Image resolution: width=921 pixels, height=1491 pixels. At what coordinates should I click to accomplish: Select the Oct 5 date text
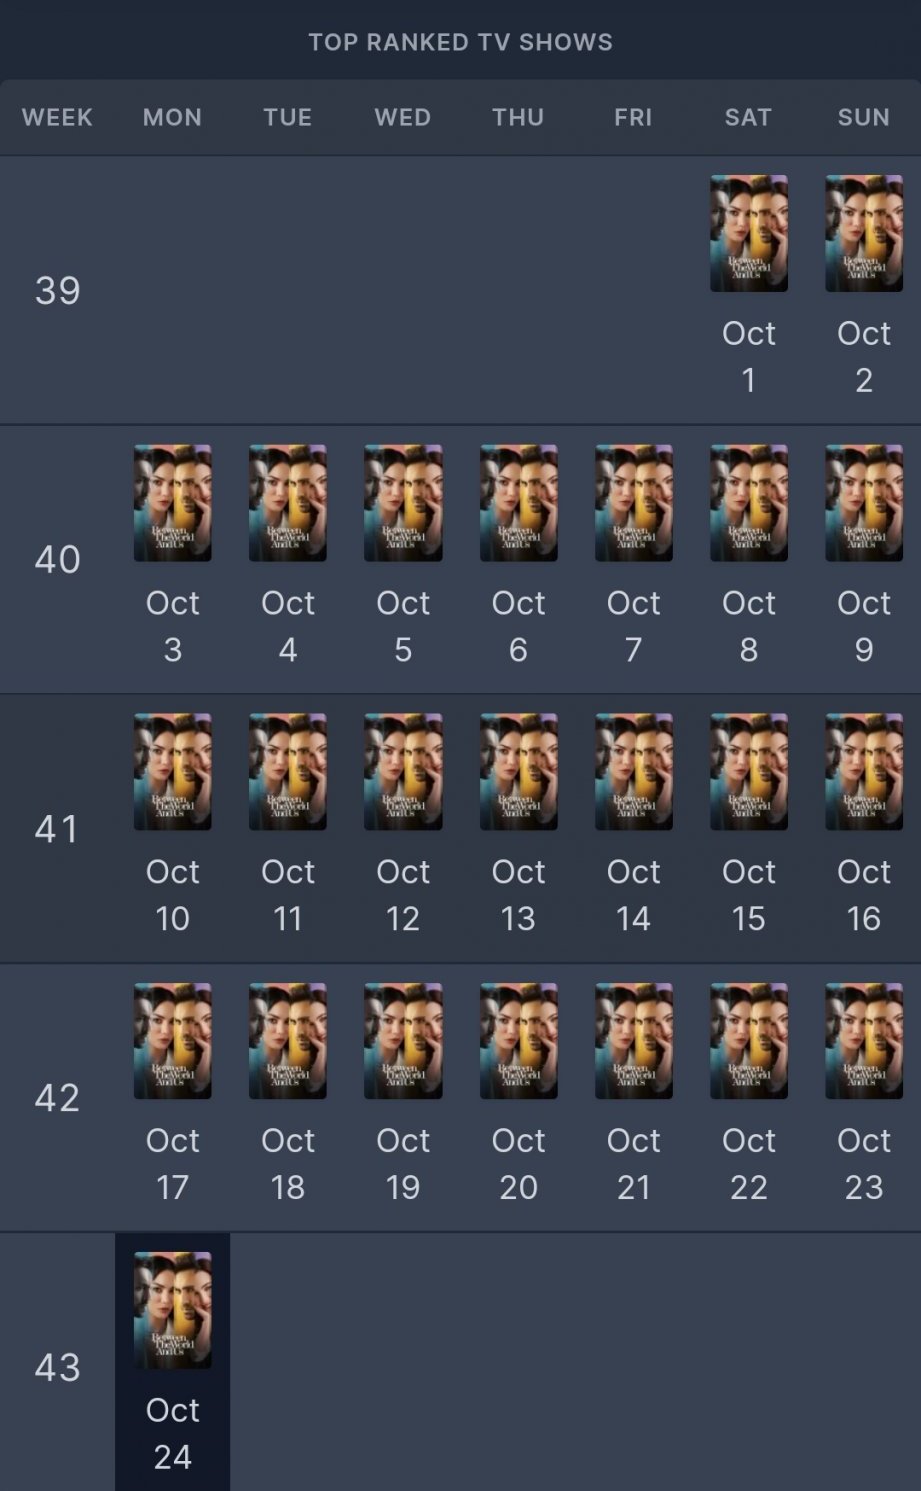tap(403, 626)
